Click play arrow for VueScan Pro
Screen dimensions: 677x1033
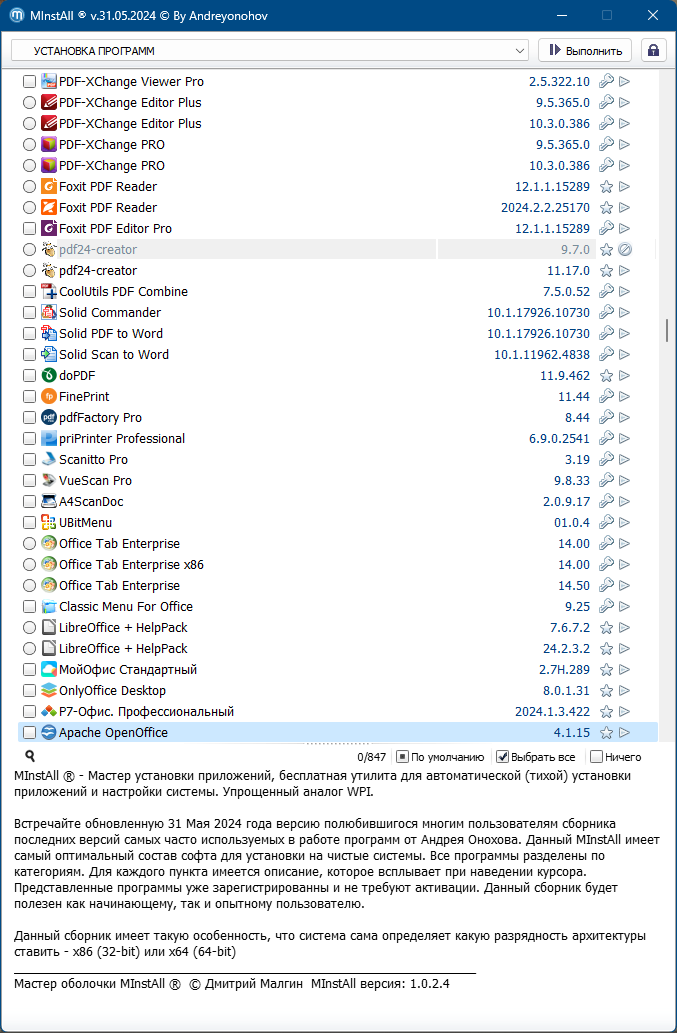coord(624,480)
